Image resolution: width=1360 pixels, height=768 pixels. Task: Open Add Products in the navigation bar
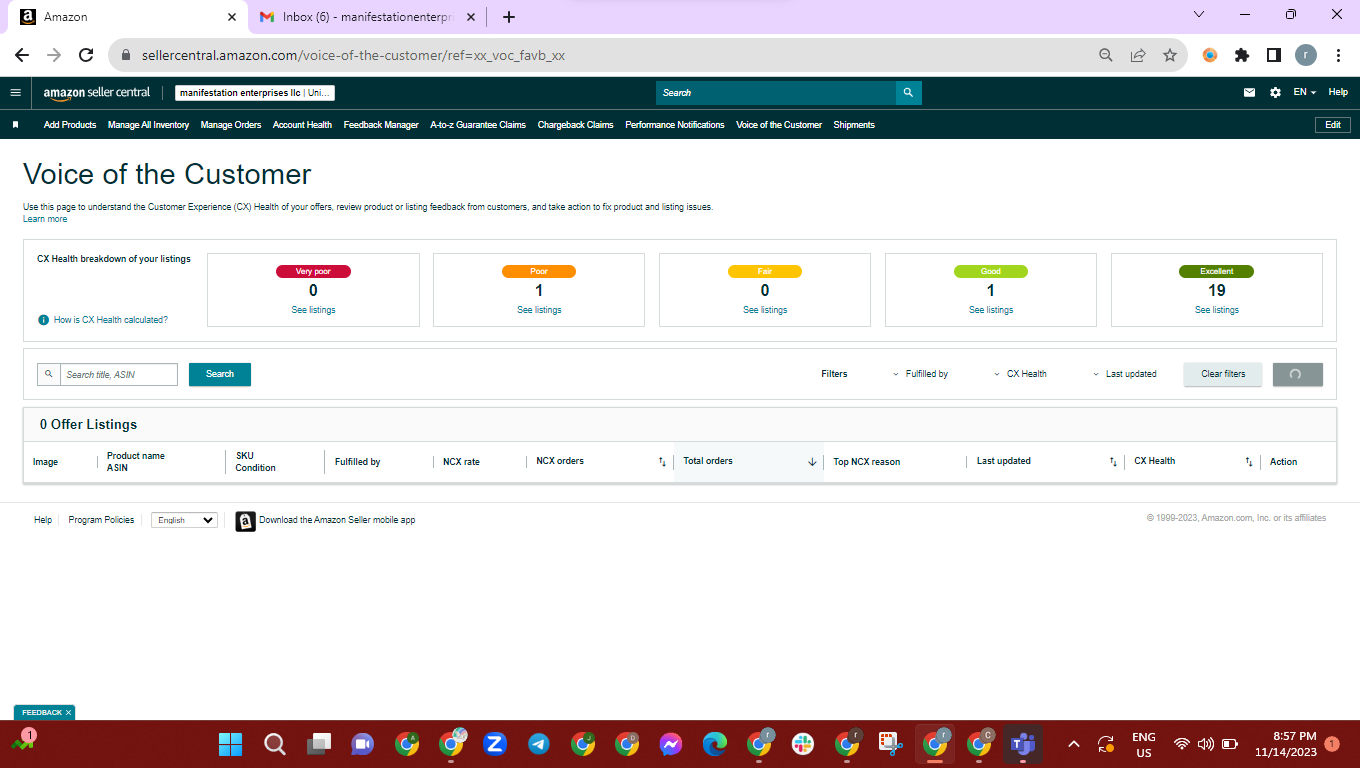click(70, 125)
